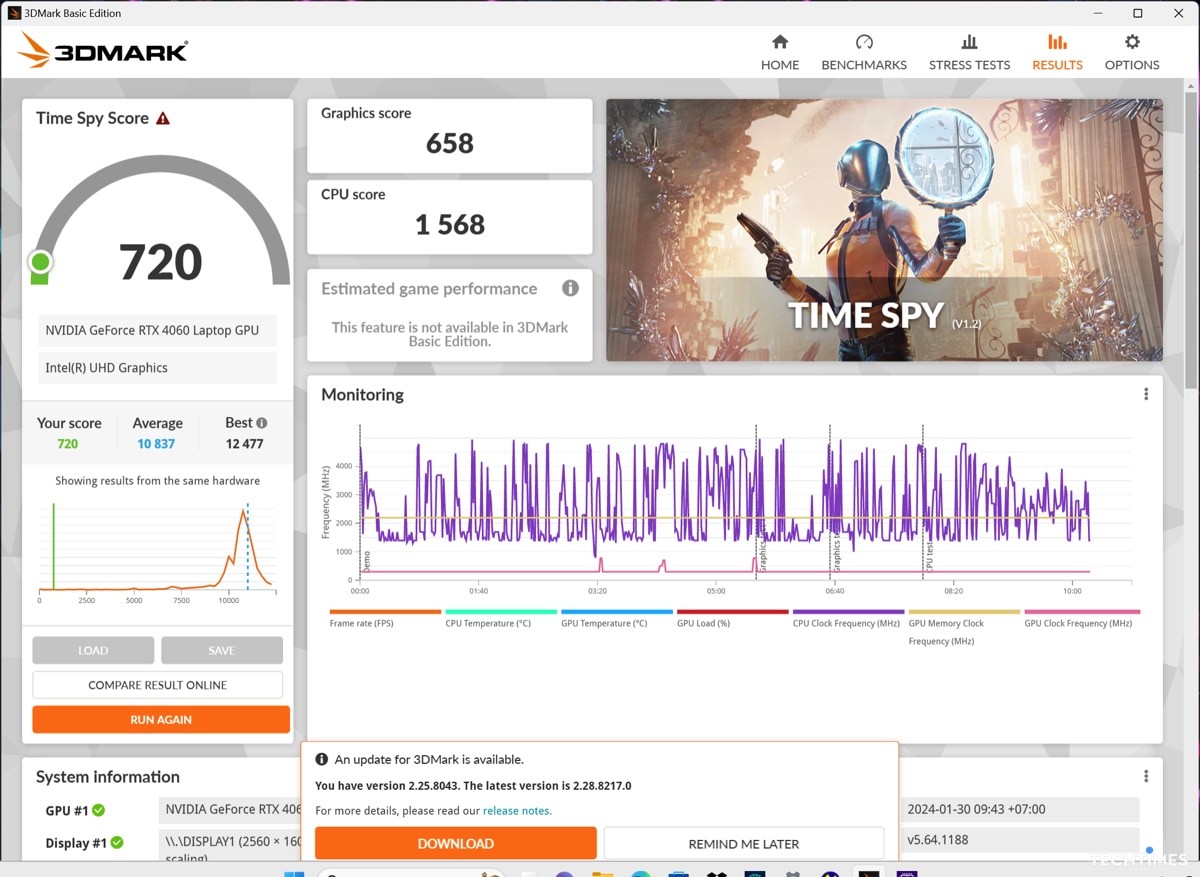Open the HOME tab

pyautogui.click(x=780, y=52)
